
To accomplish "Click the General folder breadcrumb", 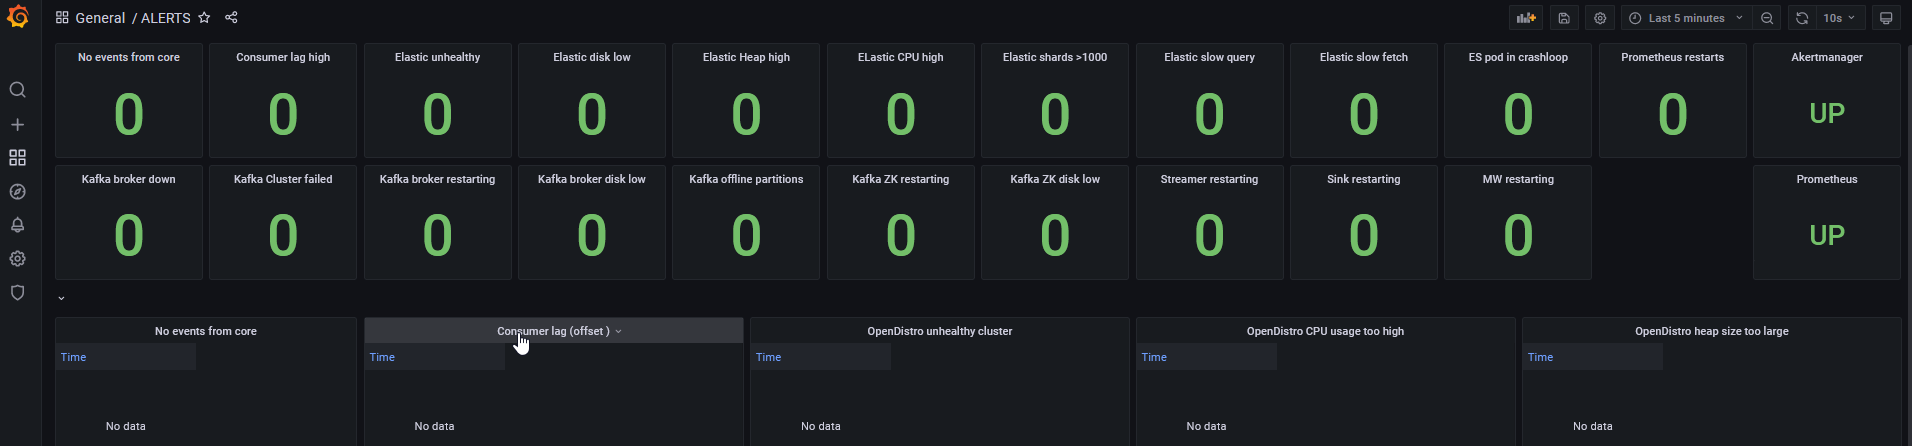I will 100,18.
